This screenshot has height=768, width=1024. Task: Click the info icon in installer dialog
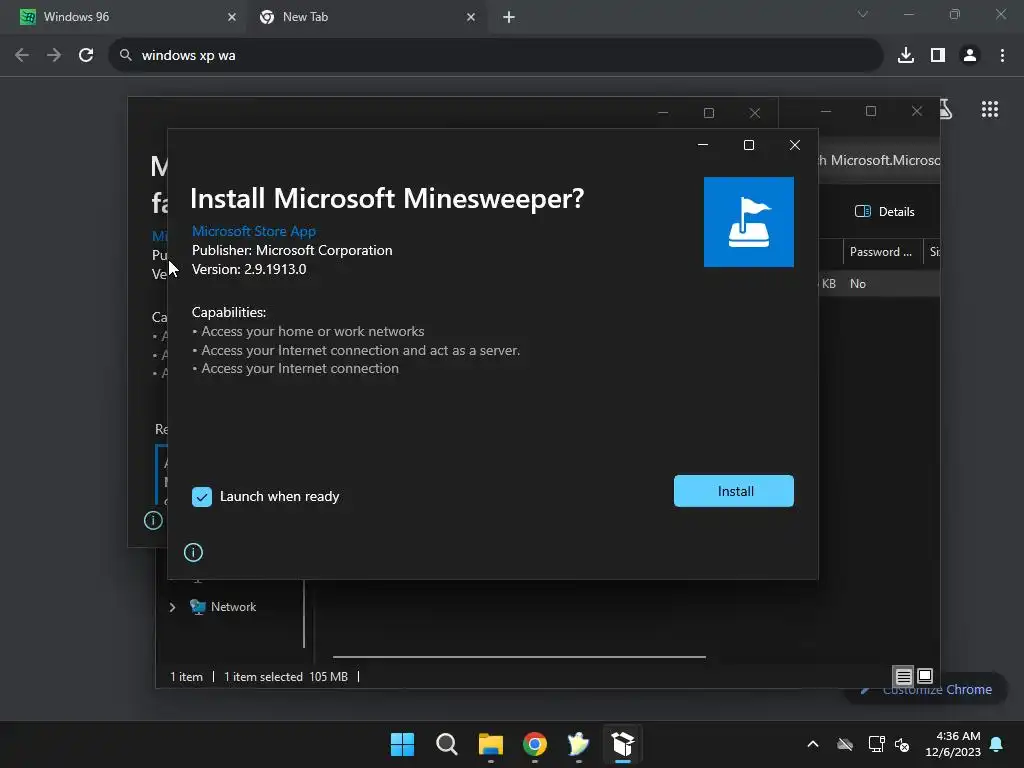(193, 552)
